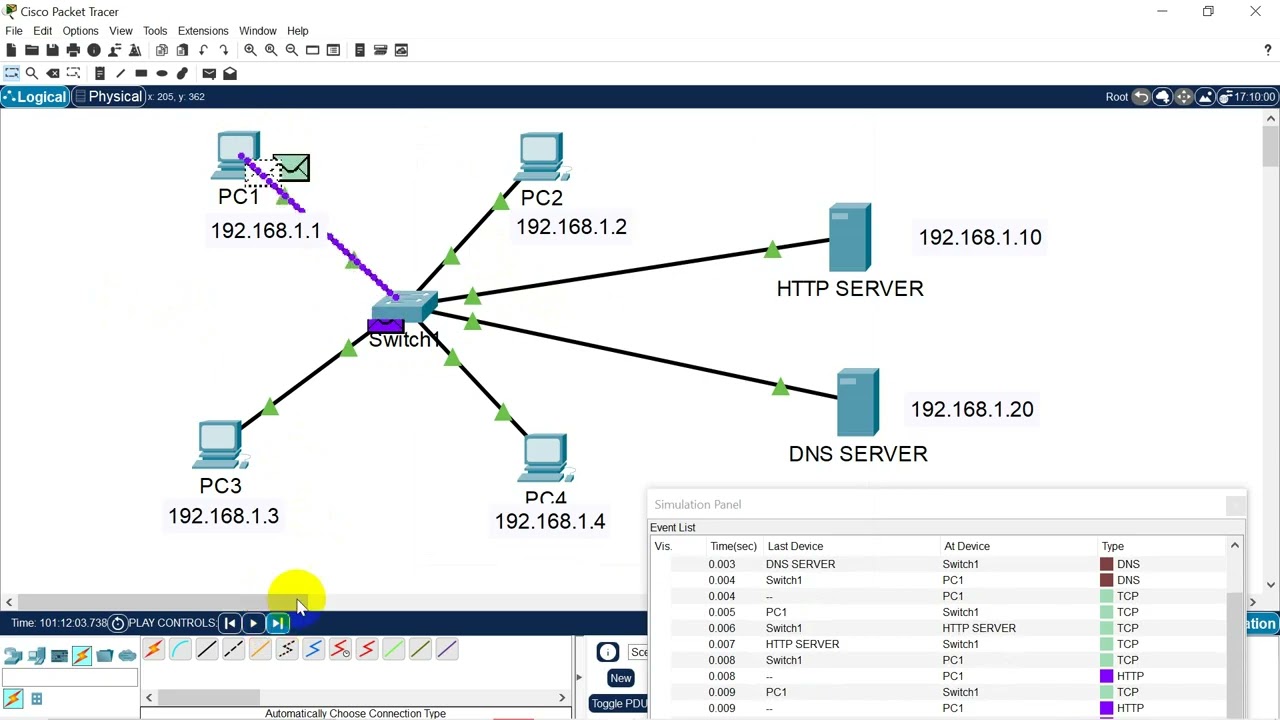1280x720 pixels.
Task: Click the Add Simple PDU closed envelope
Action: (209, 73)
